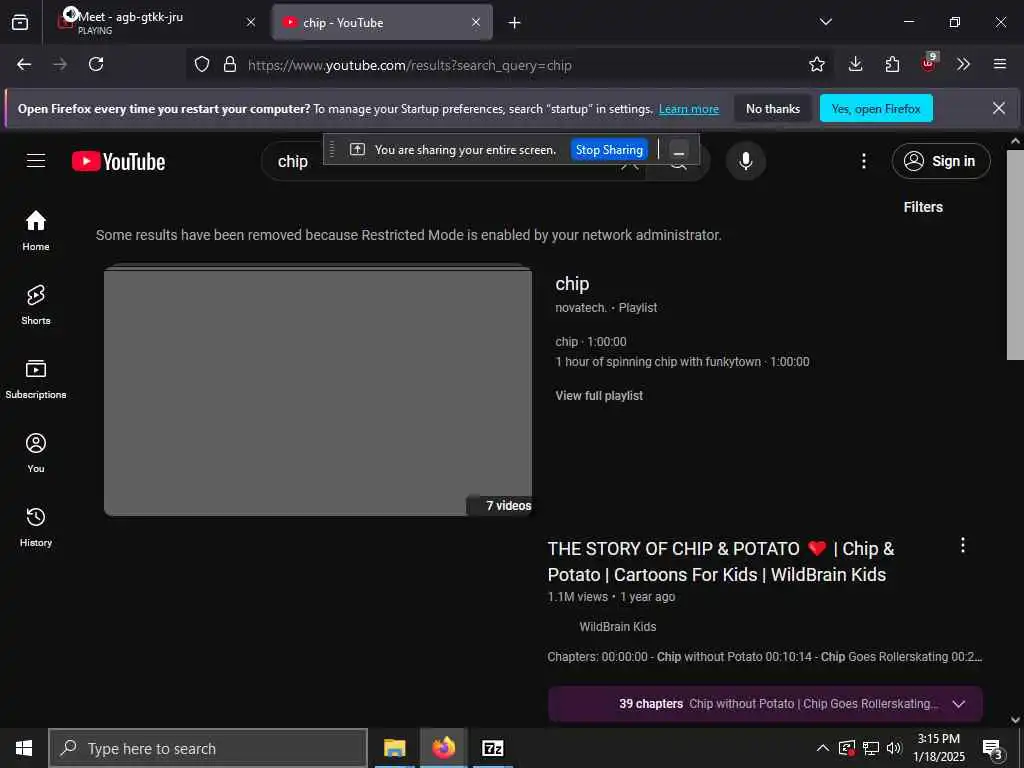
Task: Open Firefox extensions puzzle icon
Action: point(892,64)
